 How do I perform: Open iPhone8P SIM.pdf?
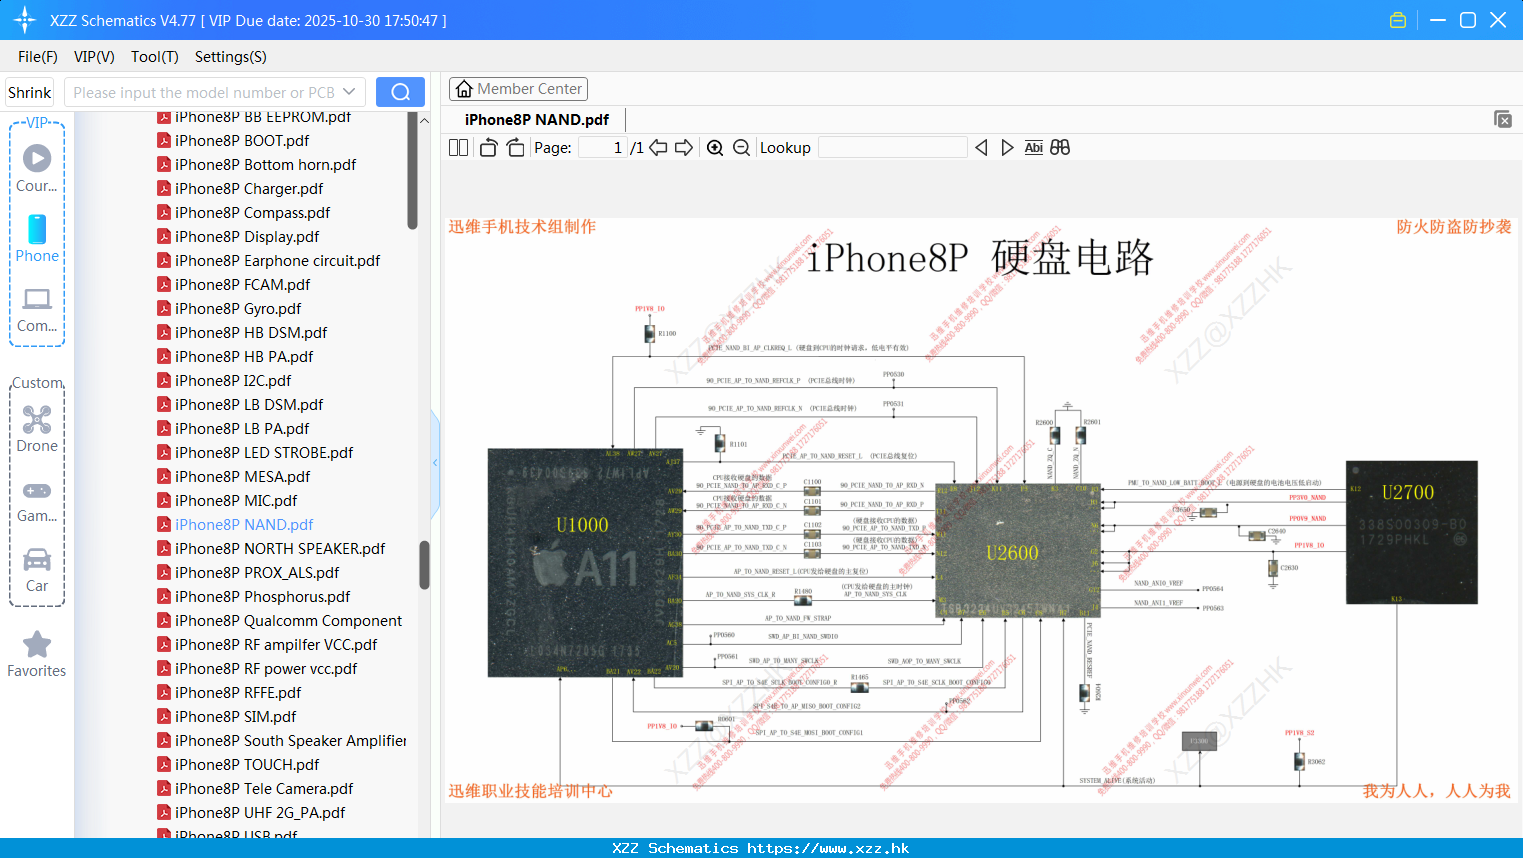click(x=236, y=717)
